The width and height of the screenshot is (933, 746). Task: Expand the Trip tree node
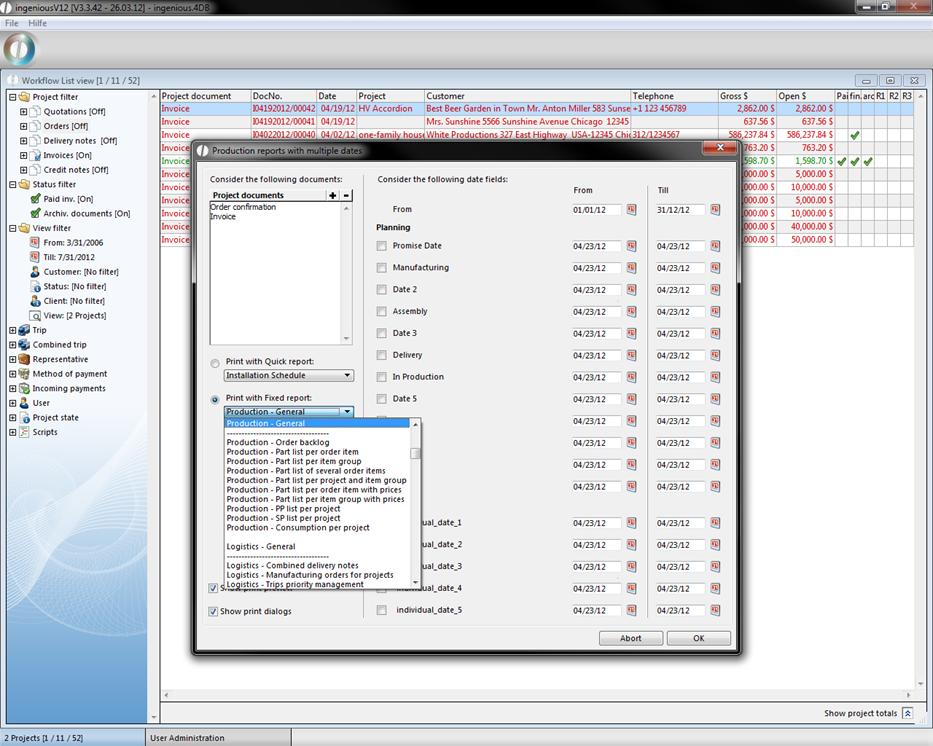point(12,330)
